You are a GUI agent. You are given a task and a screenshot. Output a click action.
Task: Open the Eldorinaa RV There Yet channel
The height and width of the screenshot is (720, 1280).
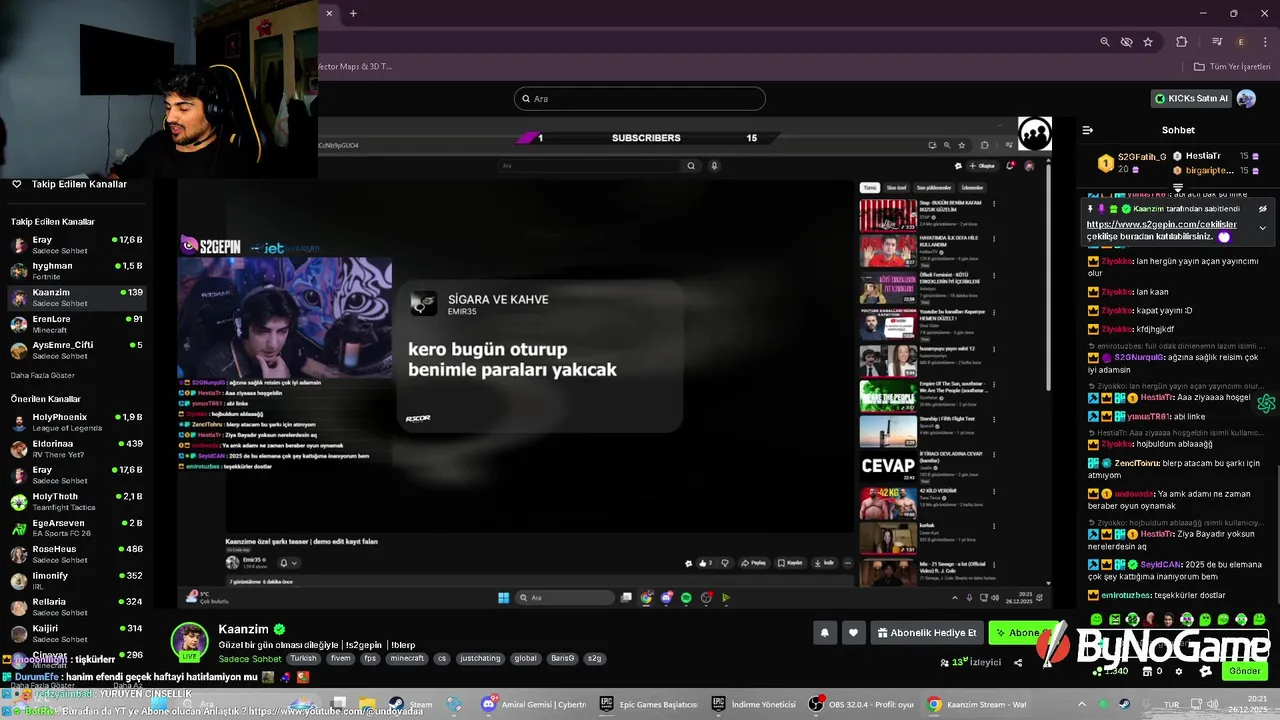(x=78, y=448)
